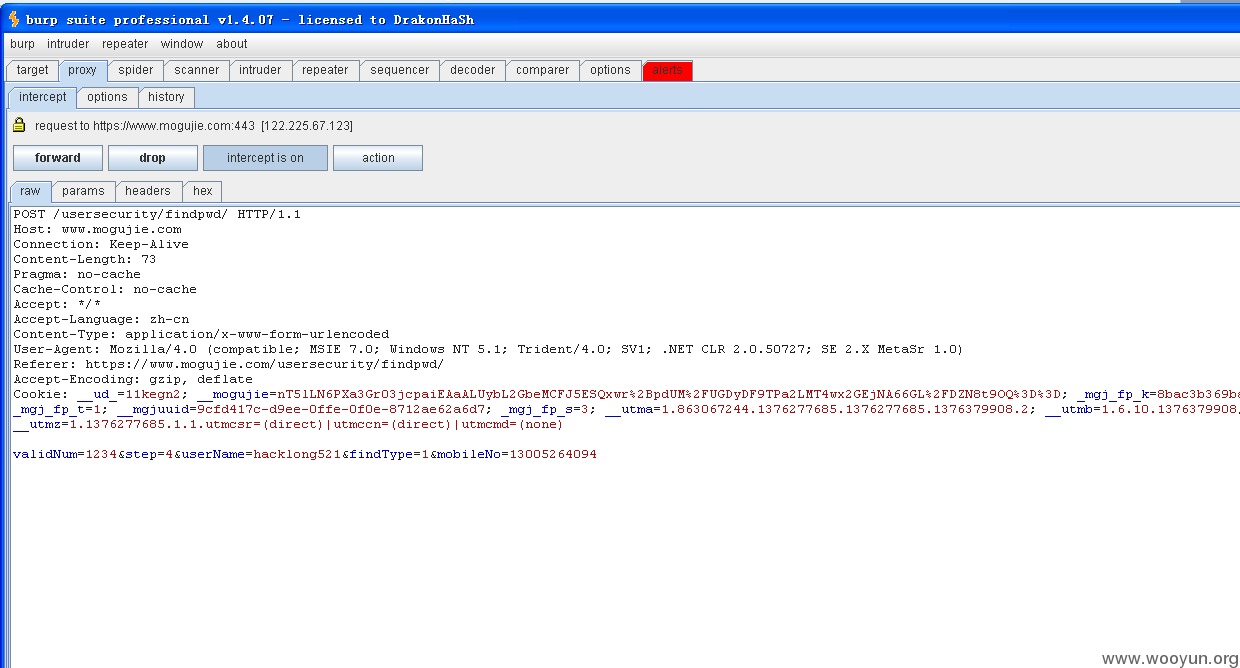This screenshot has width=1240, height=668.
Task: Click the Content-Length: 73 header
Action: pyautogui.click(x=85, y=259)
